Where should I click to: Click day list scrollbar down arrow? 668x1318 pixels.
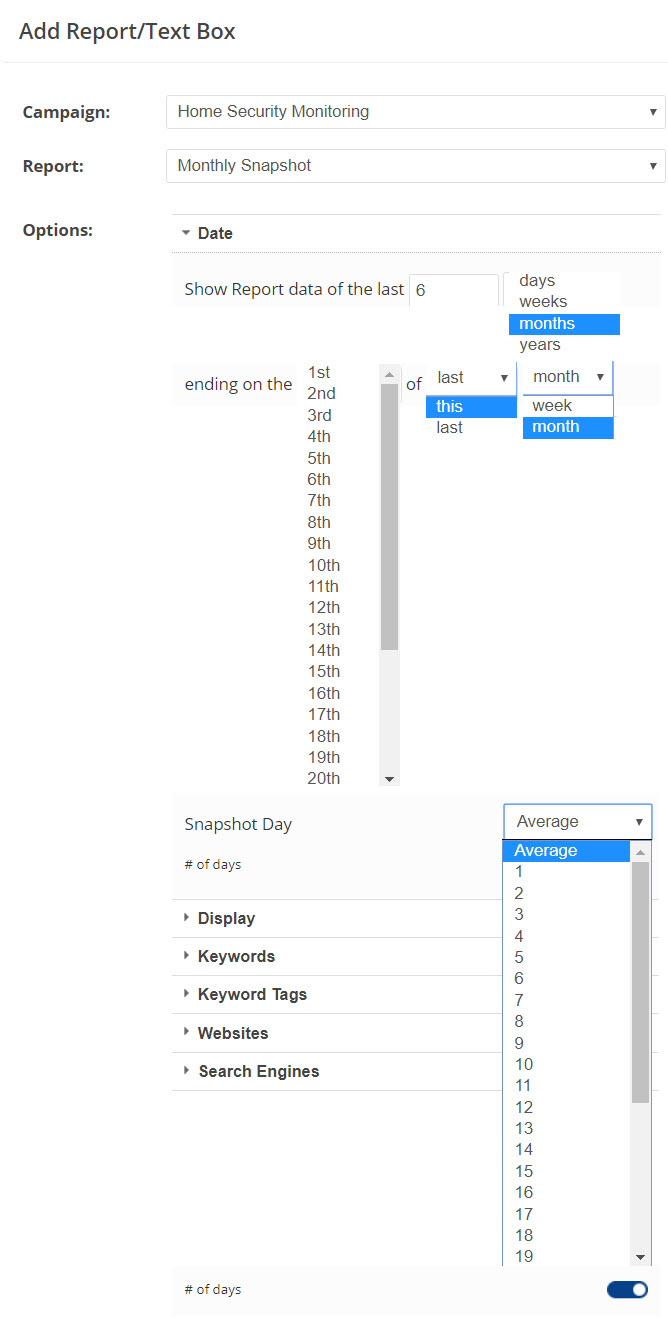point(390,779)
